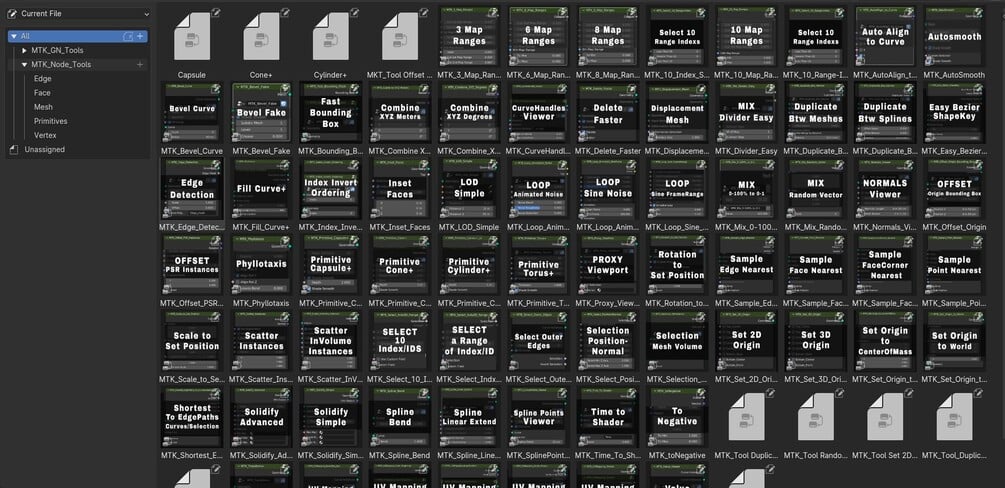
Task: Click the Unassigned page icon
Action: [14, 149]
